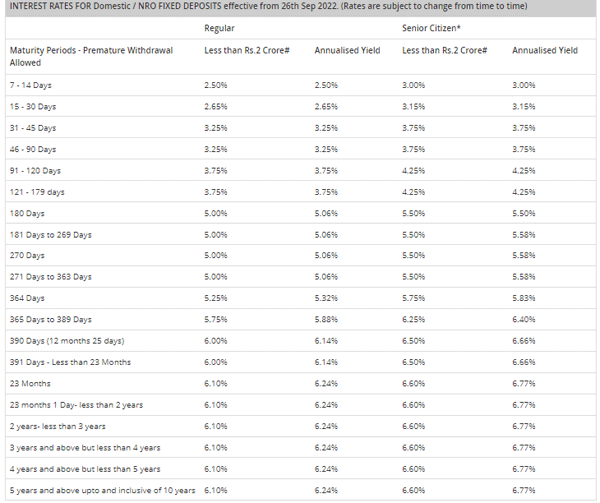This screenshot has height=503, width=600.
Task: Select the 7 - 14 Days row label
Action: tap(30, 85)
